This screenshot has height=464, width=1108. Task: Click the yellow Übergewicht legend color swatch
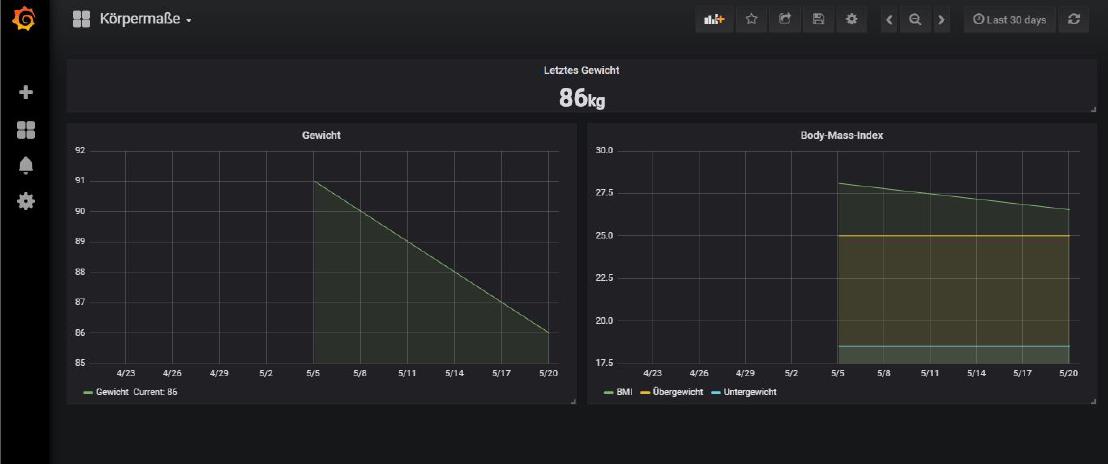tap(644, 392)
